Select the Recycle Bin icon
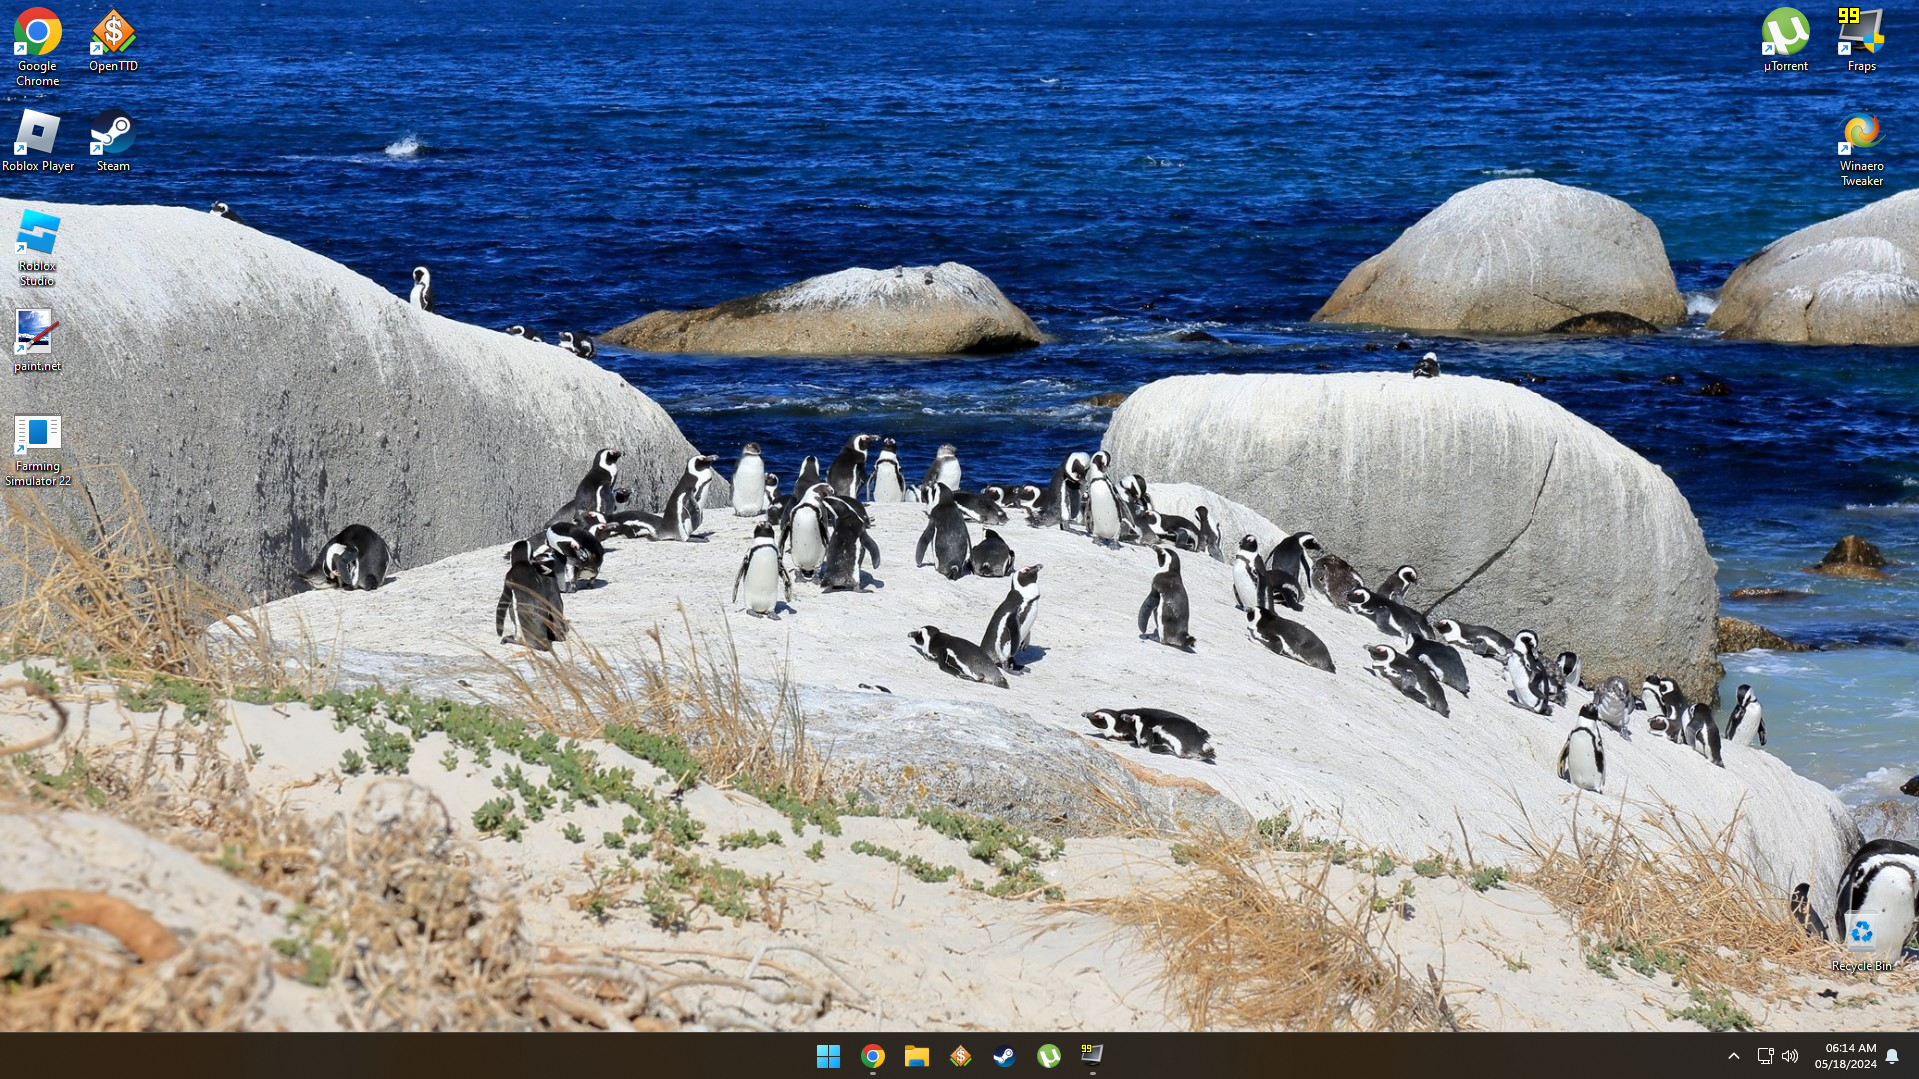The image size is (1919, 1079). (x=1861, y=941)
